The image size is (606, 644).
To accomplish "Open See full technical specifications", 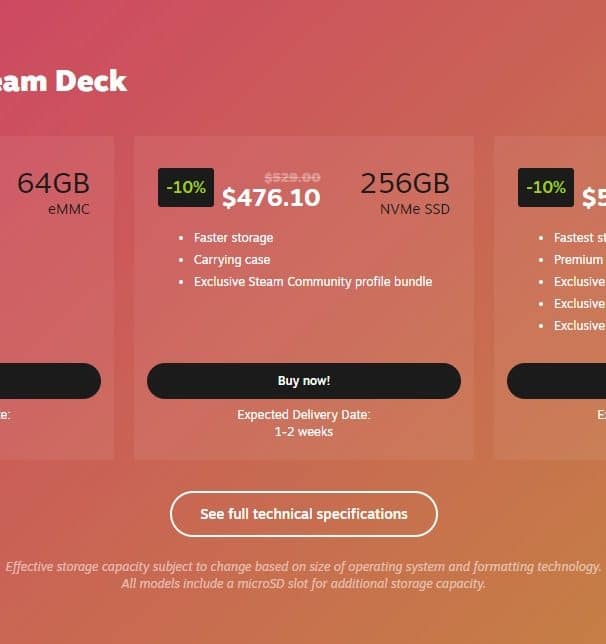I will pos(304,514).
